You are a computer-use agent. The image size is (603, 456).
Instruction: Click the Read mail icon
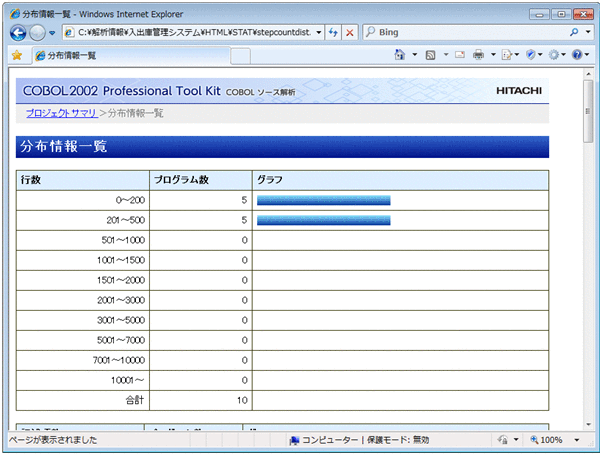click(x=459, y=55)
